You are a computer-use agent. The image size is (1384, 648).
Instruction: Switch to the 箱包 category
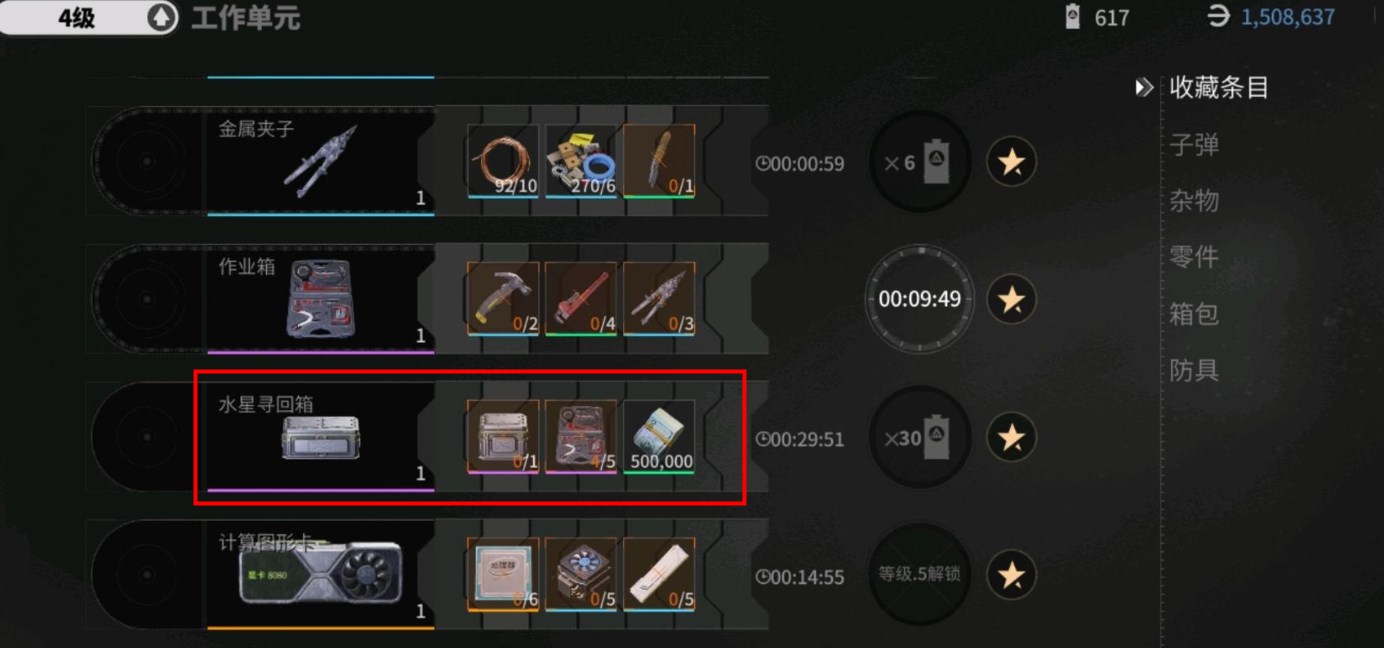click(1194, 314)
